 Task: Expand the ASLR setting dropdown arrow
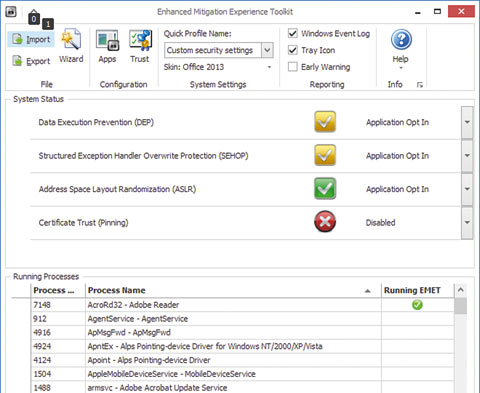point(467,189)
